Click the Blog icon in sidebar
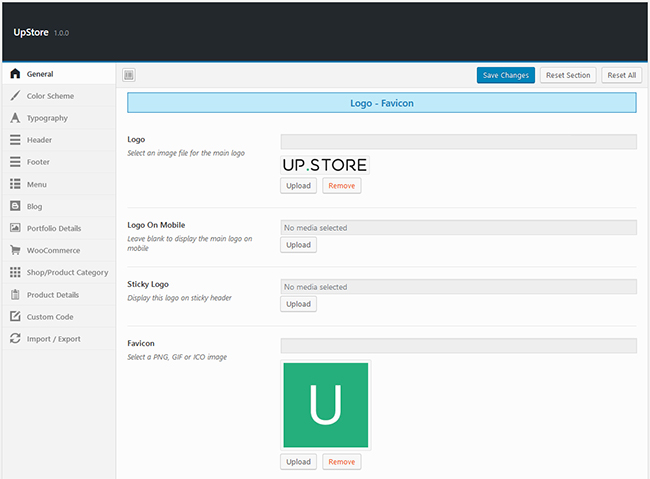The image size is (650, 479). point(15,206)
